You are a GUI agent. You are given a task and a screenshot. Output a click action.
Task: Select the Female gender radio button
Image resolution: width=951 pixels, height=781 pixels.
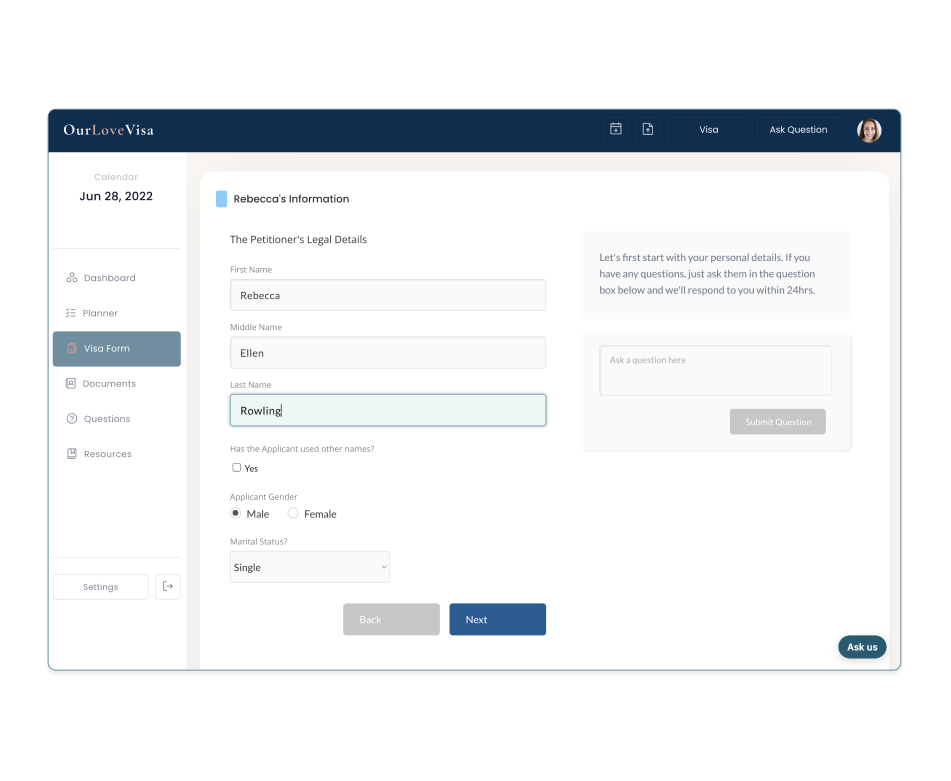pos(293,513)
